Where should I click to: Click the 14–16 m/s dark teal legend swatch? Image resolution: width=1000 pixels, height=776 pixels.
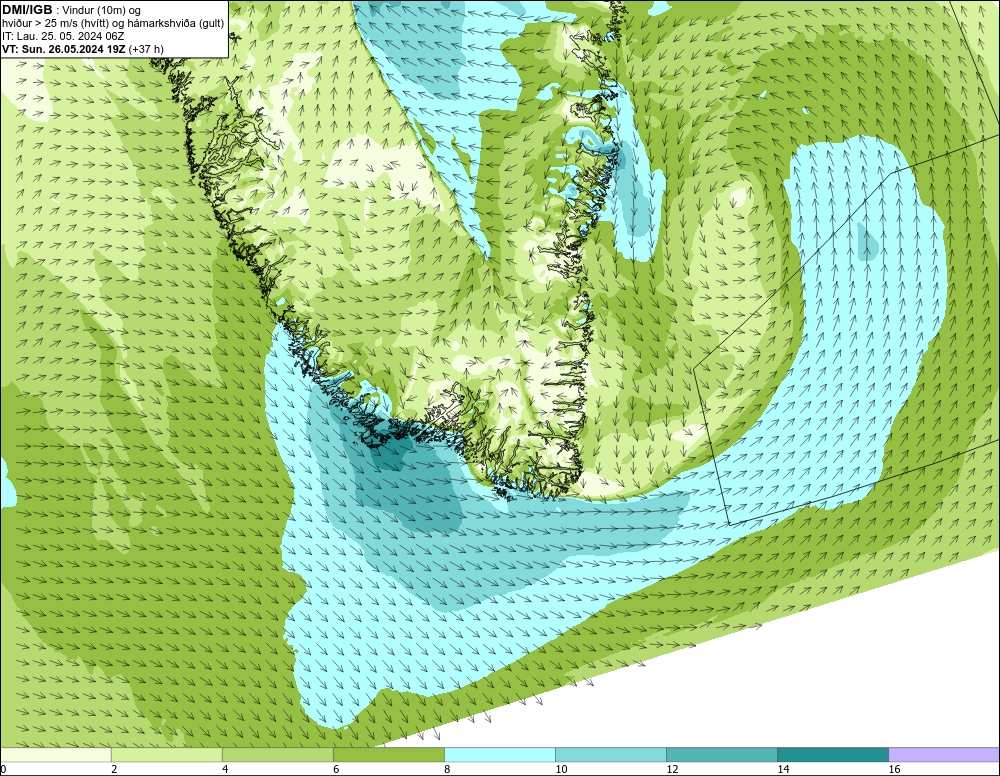pos(833,754)
